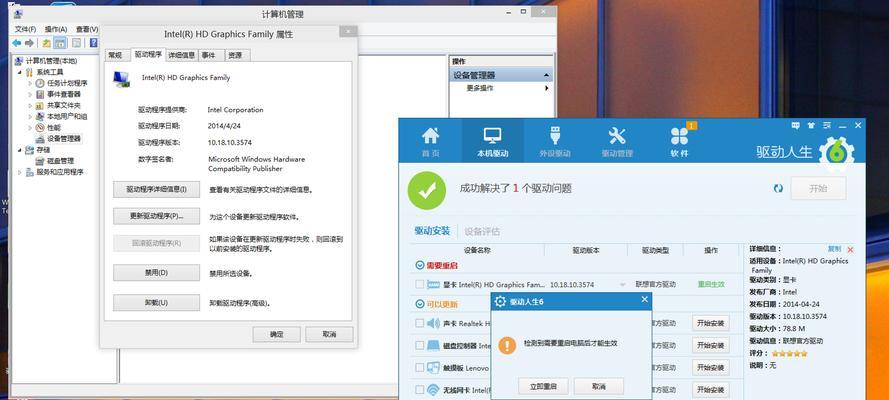Click 驱动程序详细信息(I) button

156,189
